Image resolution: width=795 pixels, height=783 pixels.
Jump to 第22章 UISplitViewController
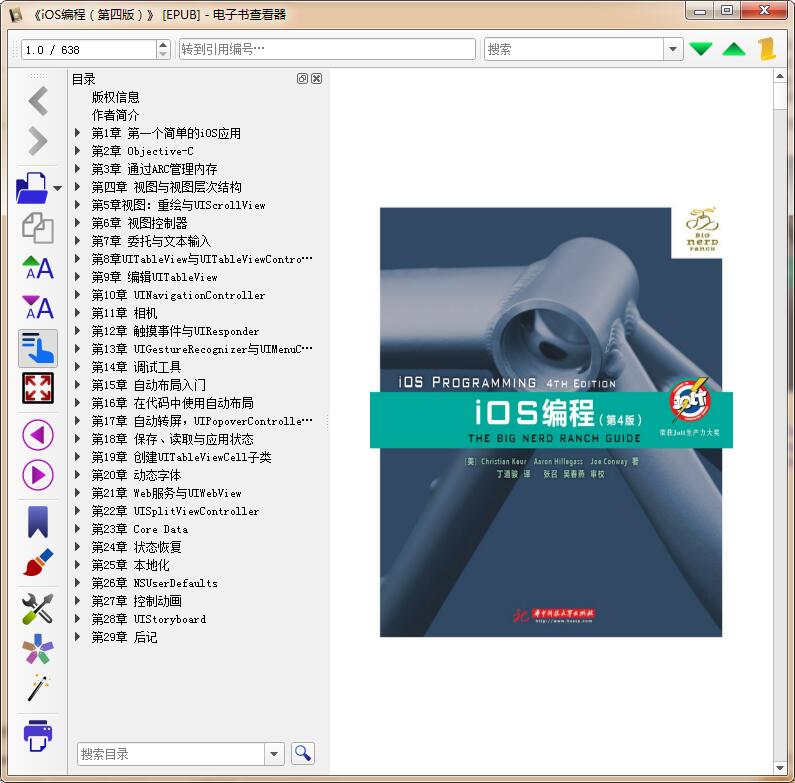click(175, 511)
